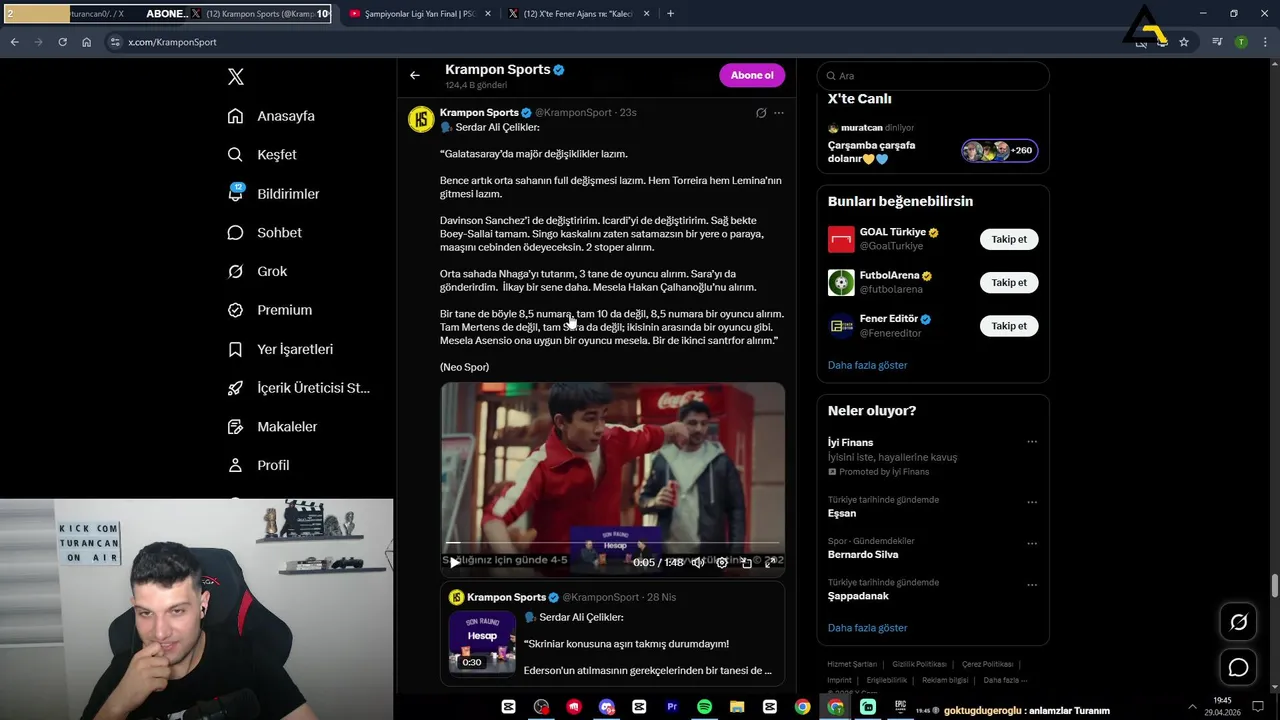Follow Fener Editör
Image resolution: width=1280 pixels, height=720 pixels.
click(1009, 326)
